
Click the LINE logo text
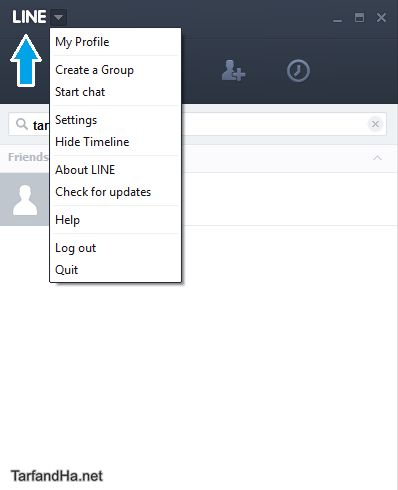pyautogui.click(x=29, y=17)
